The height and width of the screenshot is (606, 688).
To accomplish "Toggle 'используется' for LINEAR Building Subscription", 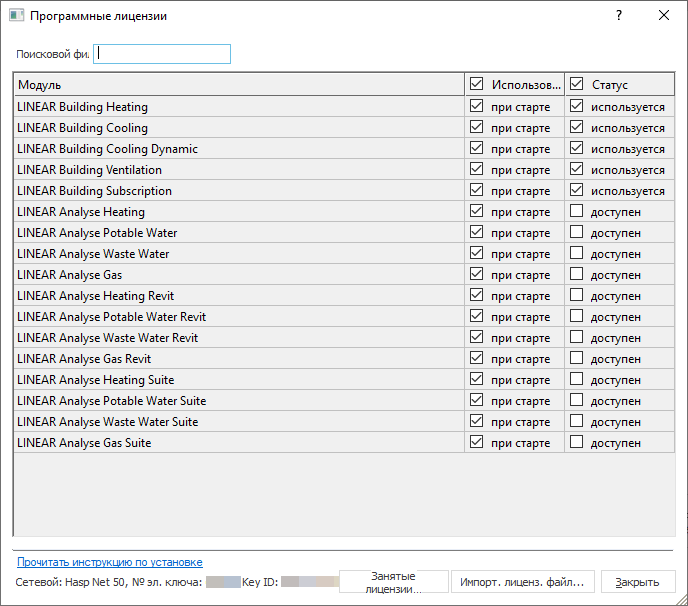I will coord(577,190).
